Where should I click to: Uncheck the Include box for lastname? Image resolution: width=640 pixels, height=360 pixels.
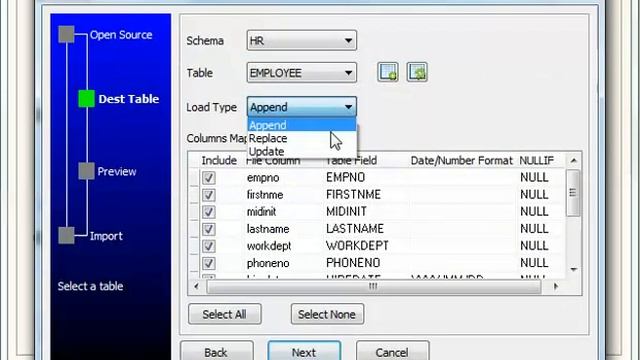tap(209, 229)
